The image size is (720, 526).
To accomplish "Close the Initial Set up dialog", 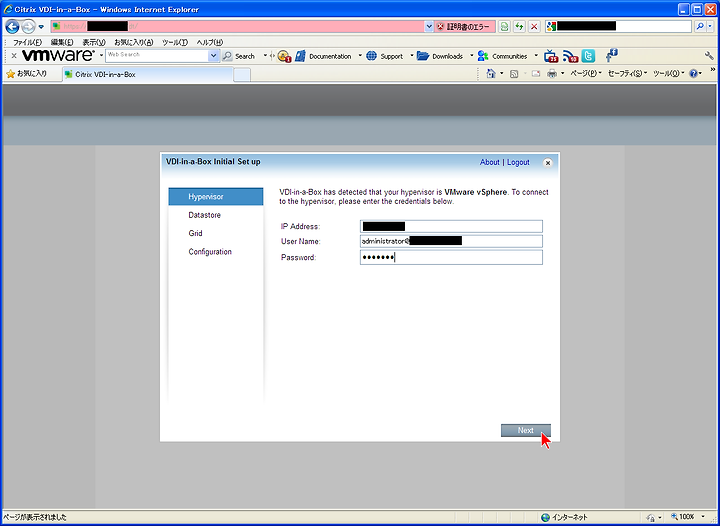I will (547, 162).
